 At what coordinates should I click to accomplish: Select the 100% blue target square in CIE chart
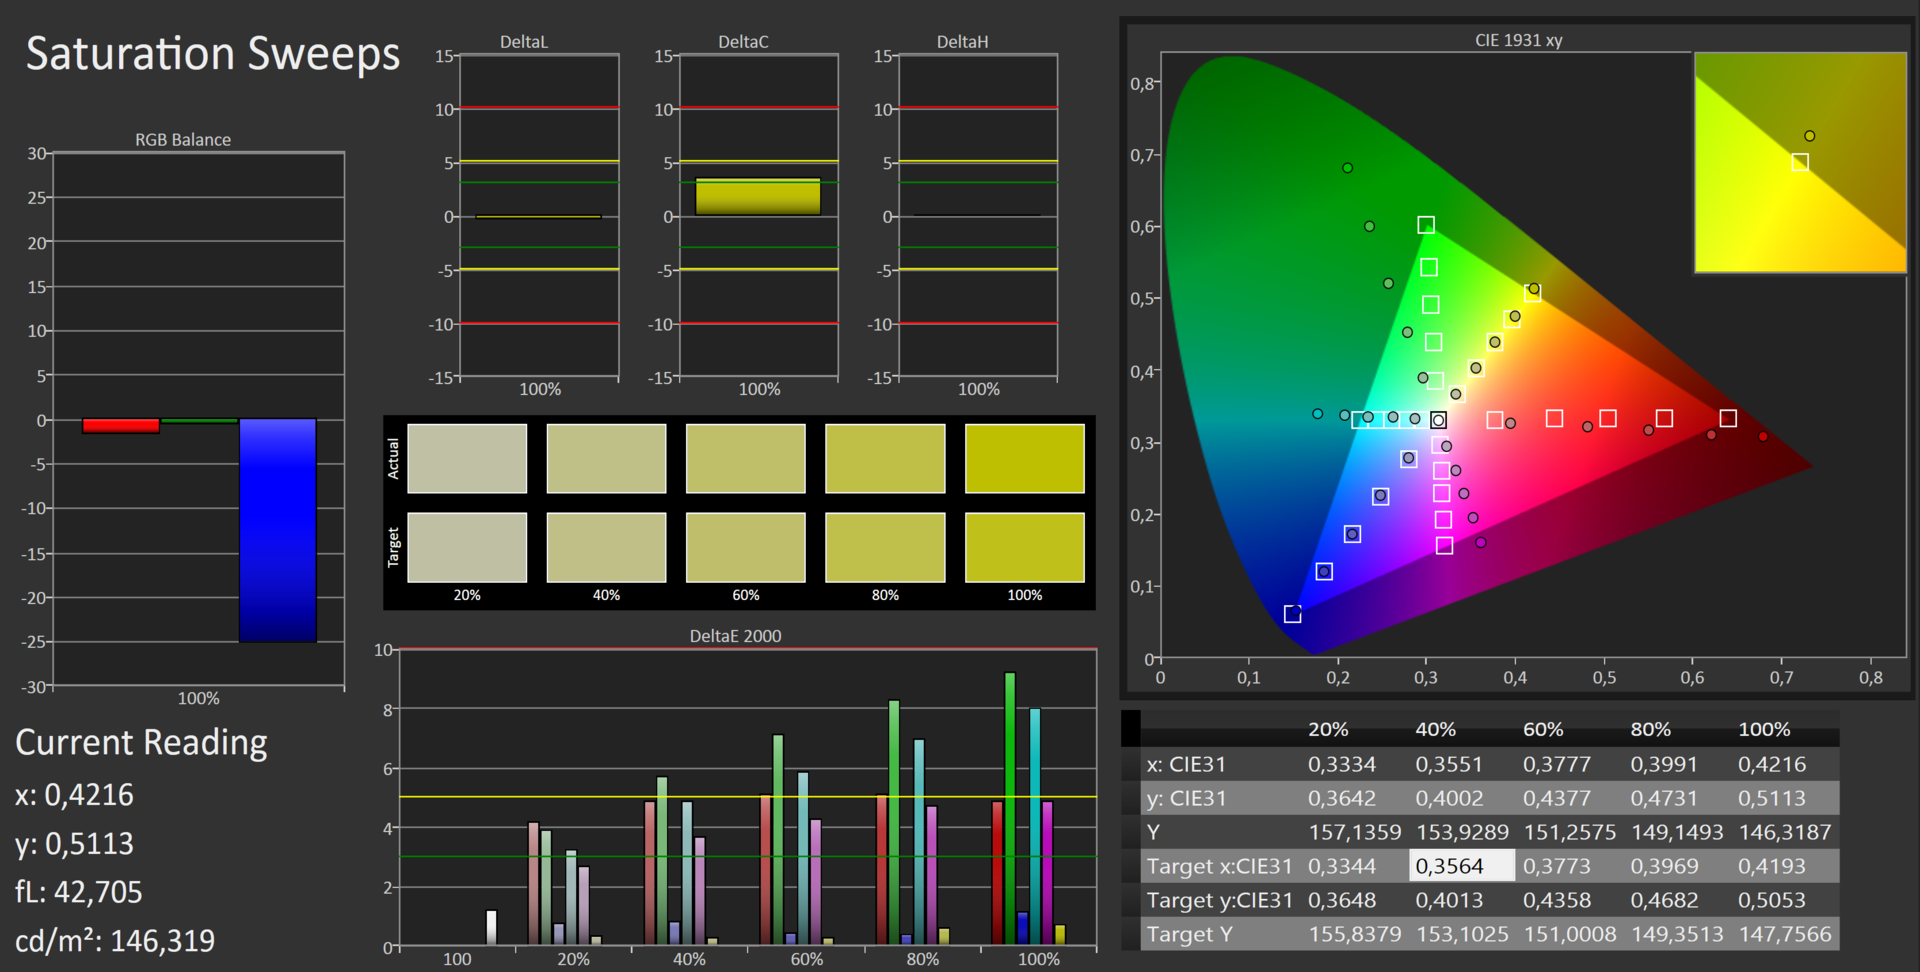point(1292,614)
